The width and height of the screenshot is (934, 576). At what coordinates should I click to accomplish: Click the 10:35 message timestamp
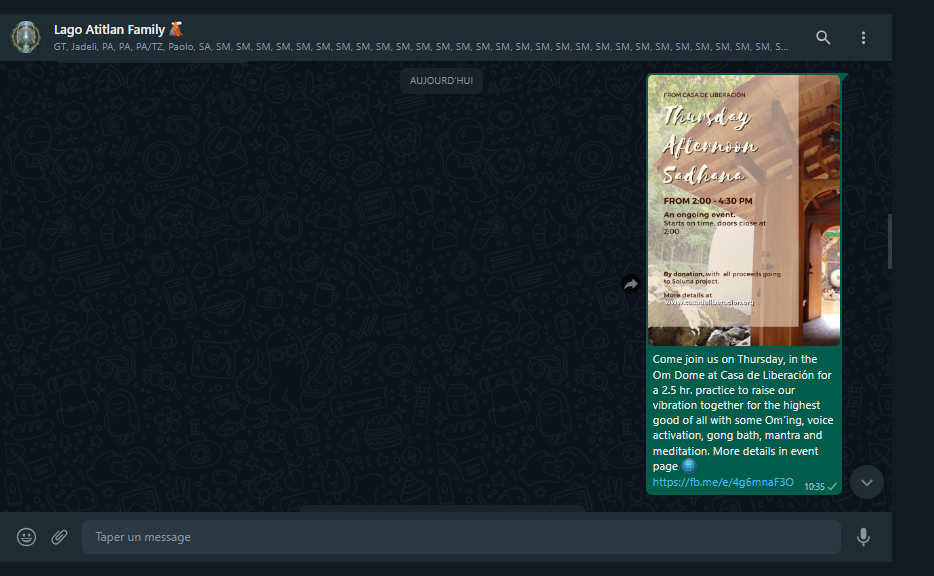pos(814,487)
